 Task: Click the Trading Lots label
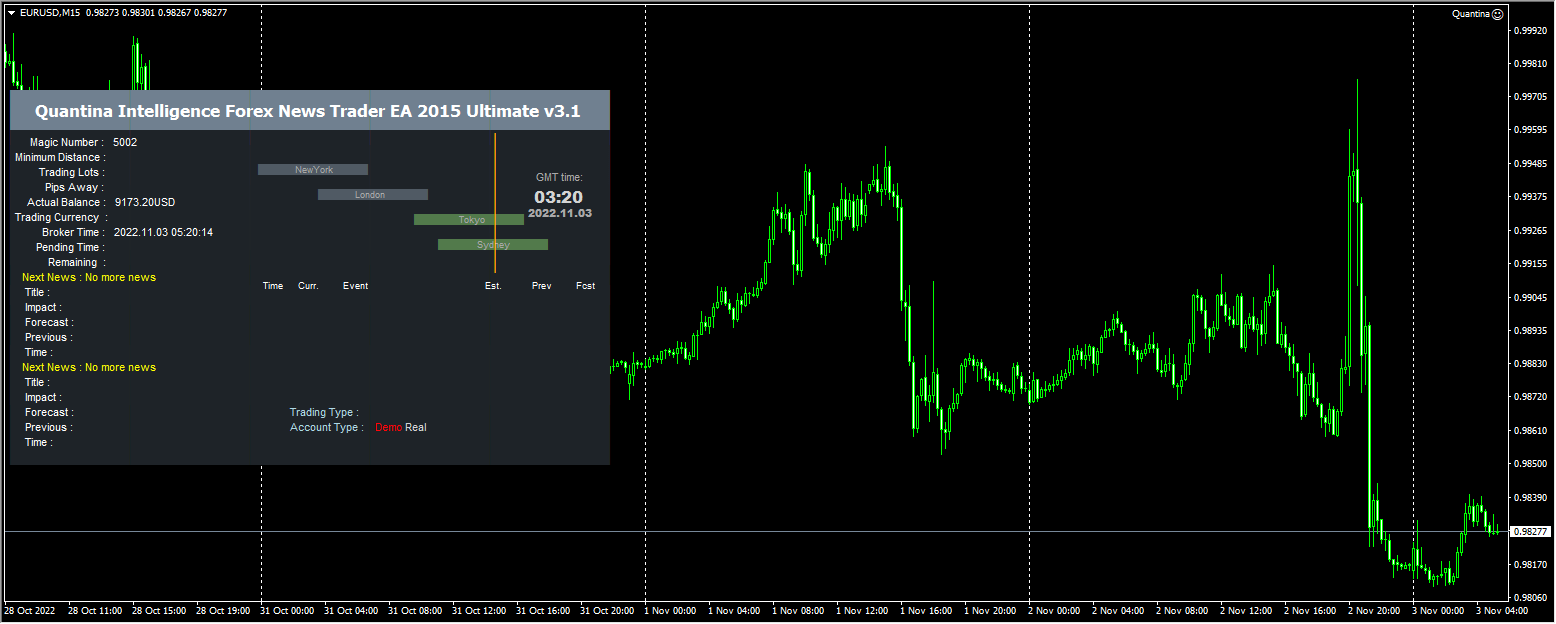point(71,172)
